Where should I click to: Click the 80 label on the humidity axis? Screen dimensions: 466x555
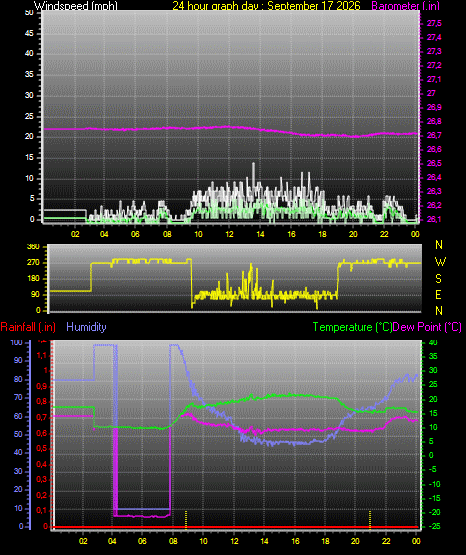[x=18, y=379]
